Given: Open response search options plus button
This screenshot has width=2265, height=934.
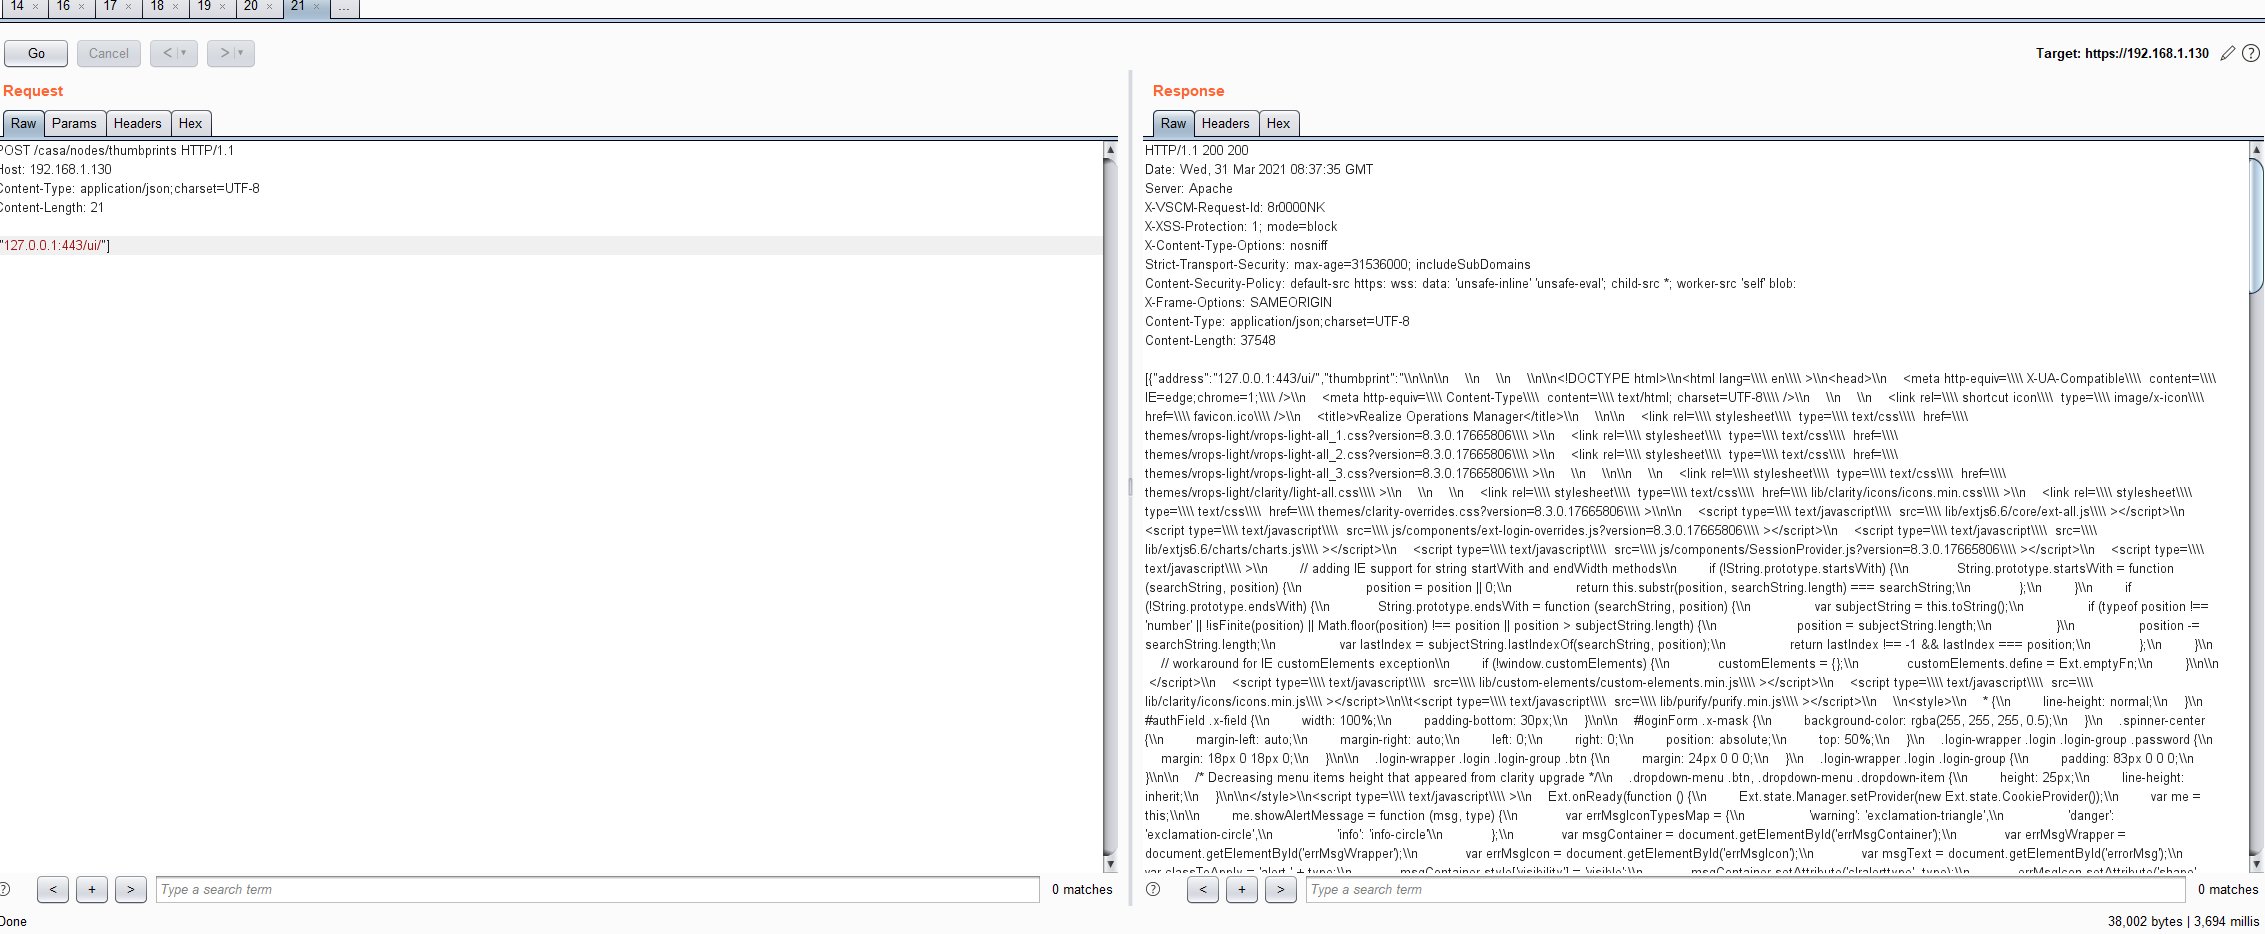Looking at the screenshot, I should [x=1242, y=889].
